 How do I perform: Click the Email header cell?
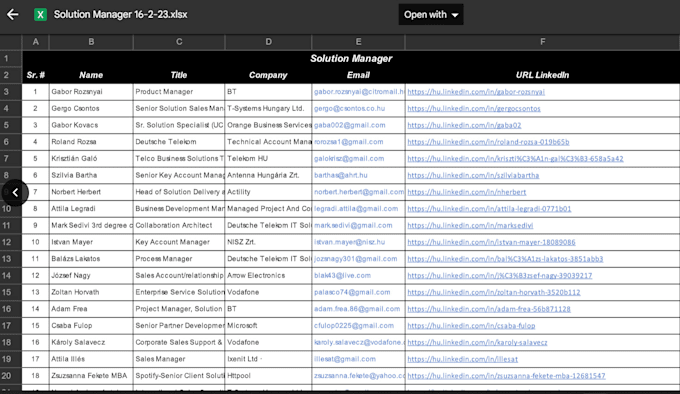point(358,75)
